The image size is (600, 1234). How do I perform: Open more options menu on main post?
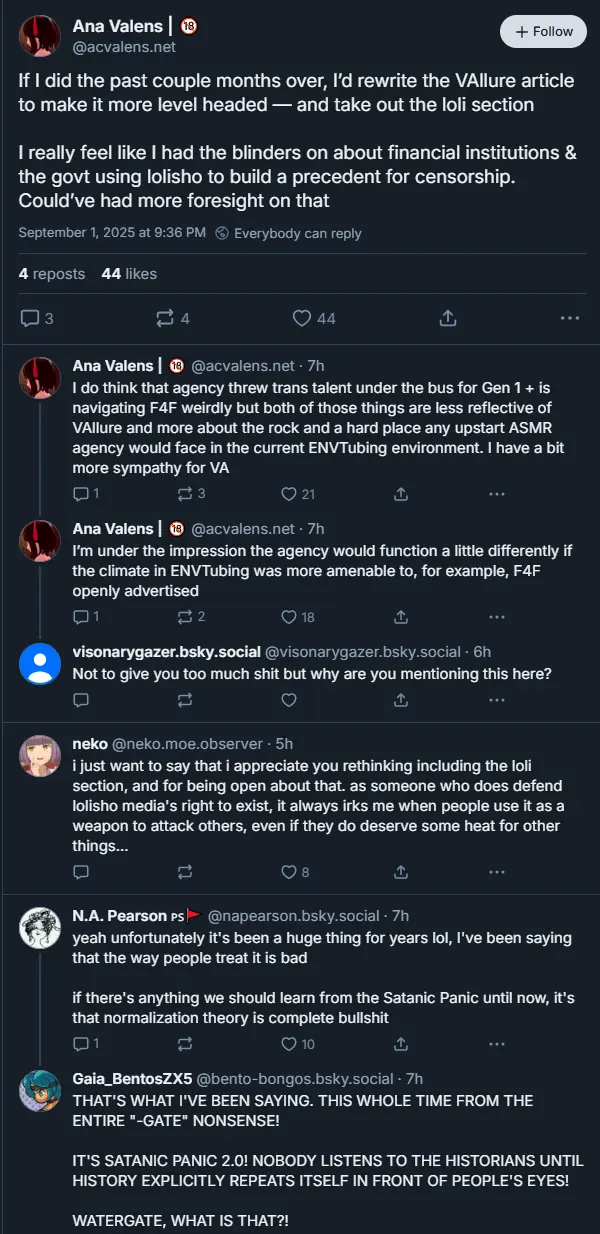point(570,318)
